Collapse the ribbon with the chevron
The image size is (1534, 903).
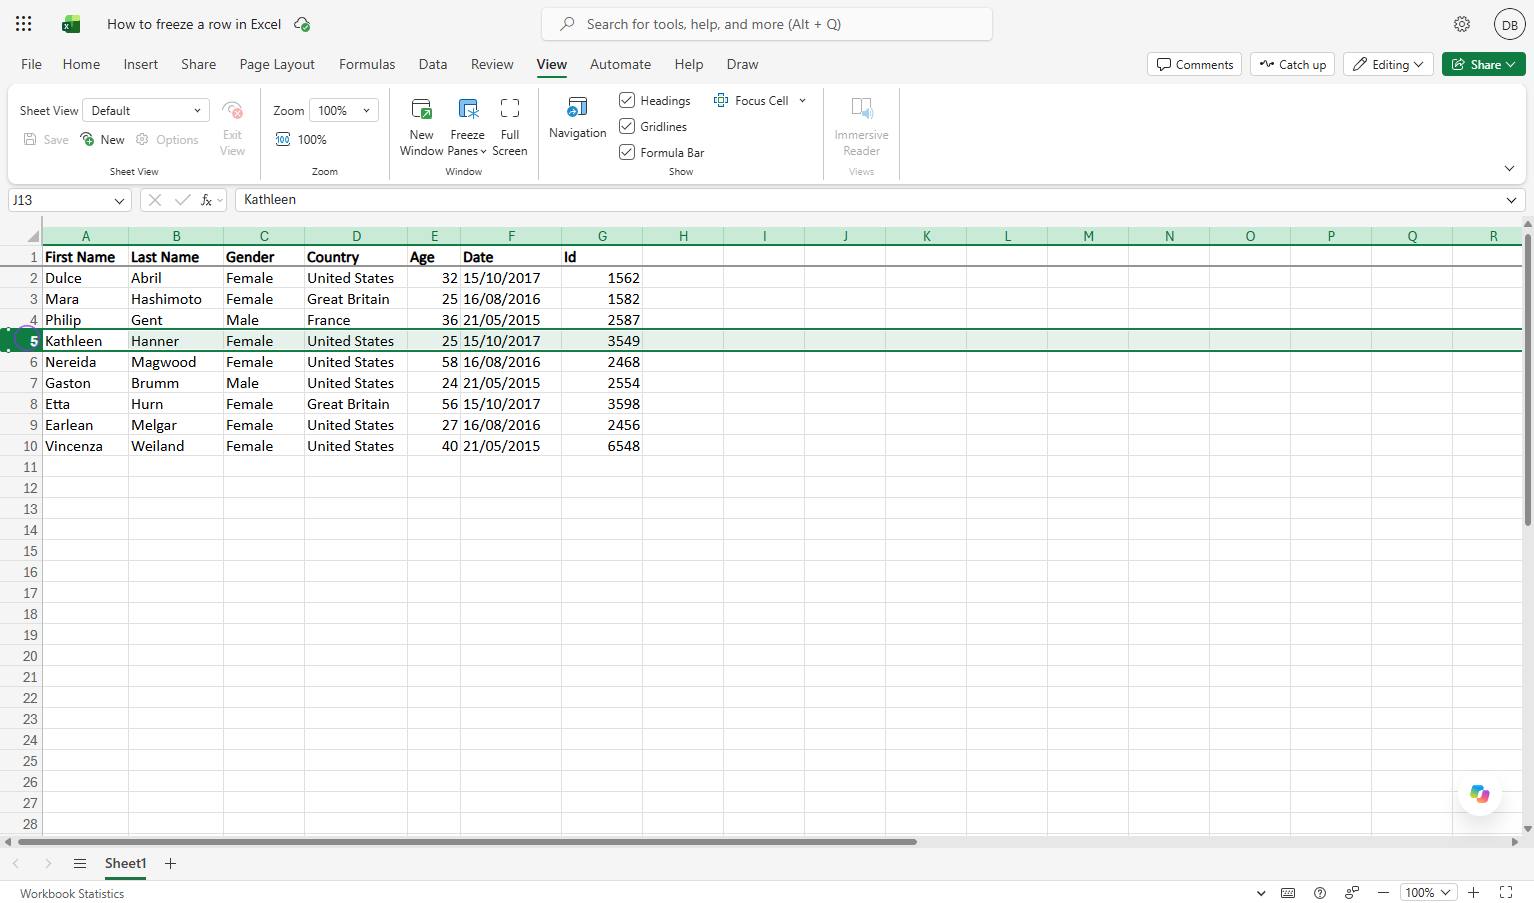[x=1509, y=168]
